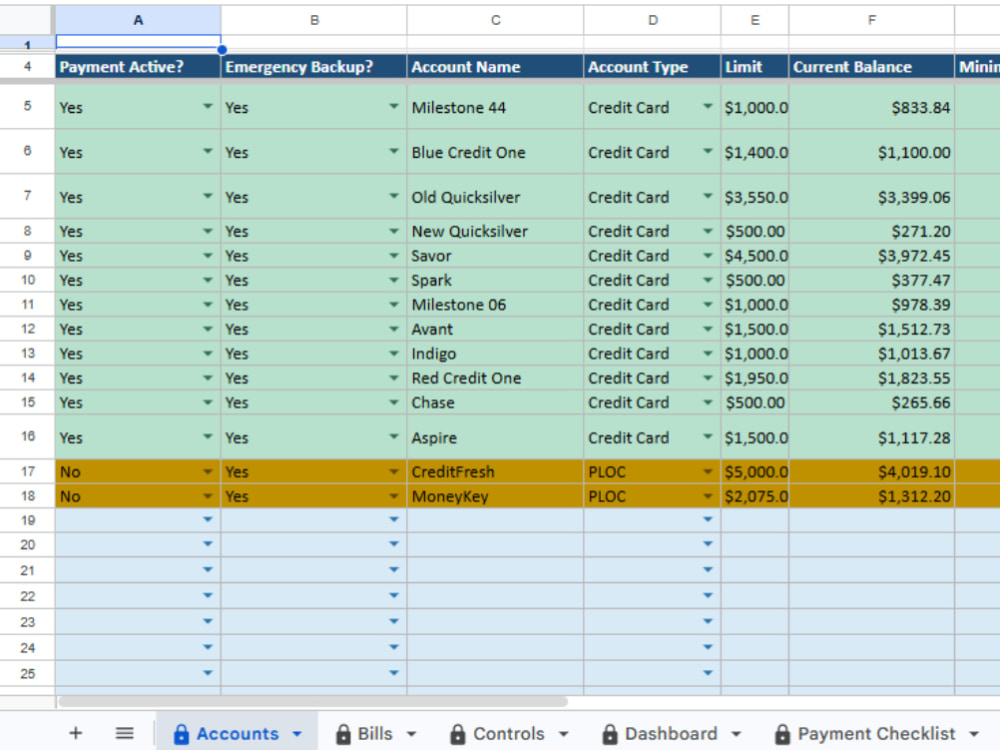
Task: Select the 'Indigo' account name cell
Action: click(495, 353)
